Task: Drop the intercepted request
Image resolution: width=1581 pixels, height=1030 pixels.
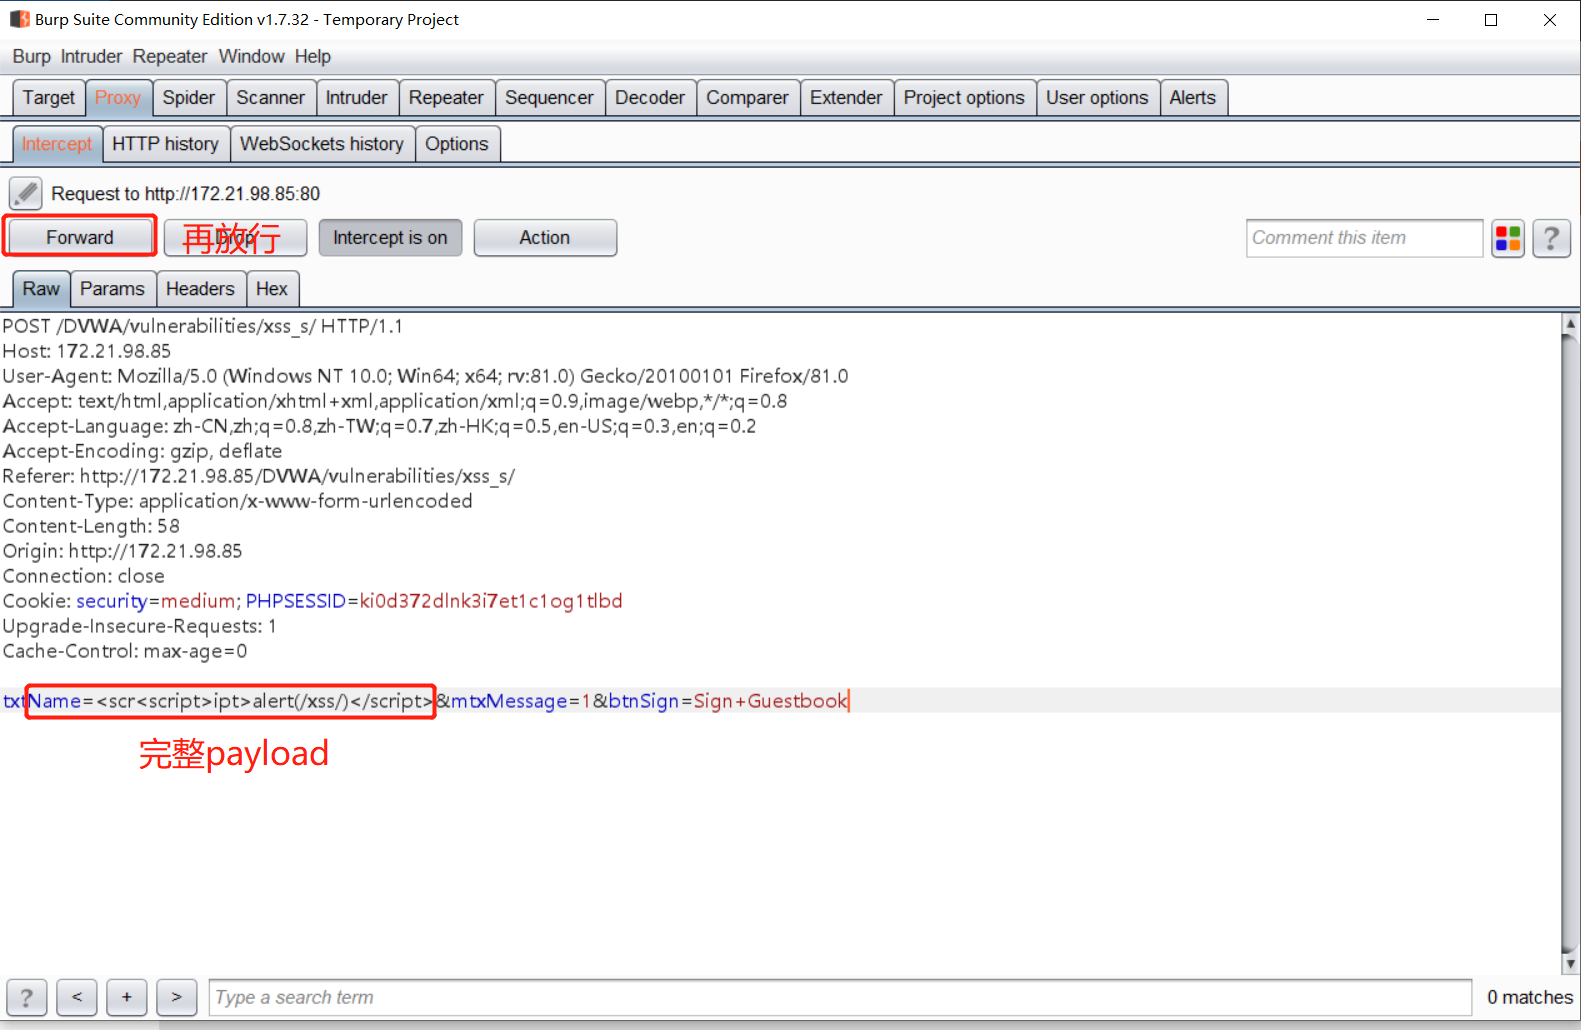Action: pyautogui.click(x=235, y=238)
